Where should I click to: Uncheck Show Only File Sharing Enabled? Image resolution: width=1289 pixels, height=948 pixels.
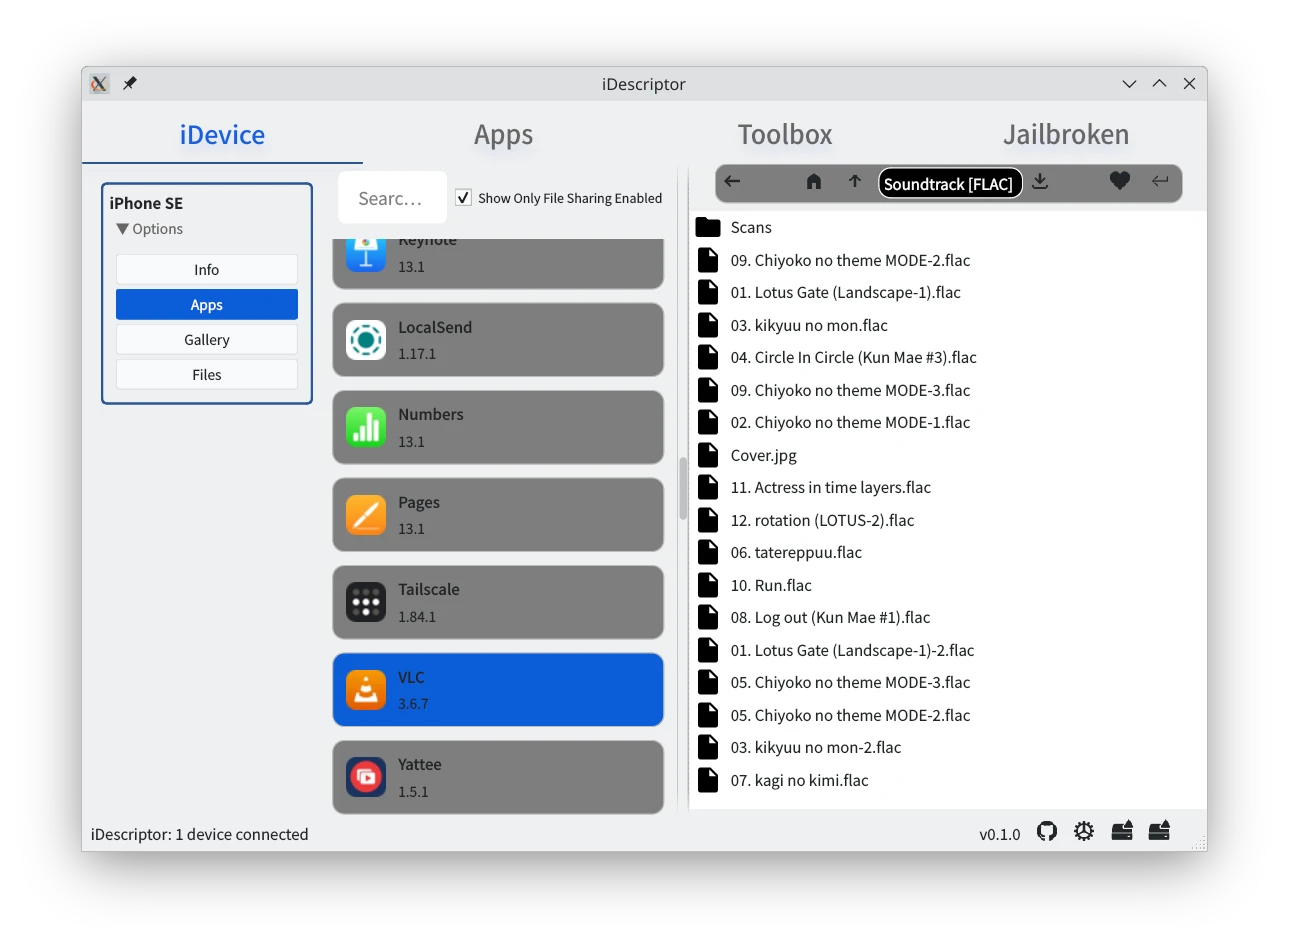click(x=464, y=198)
